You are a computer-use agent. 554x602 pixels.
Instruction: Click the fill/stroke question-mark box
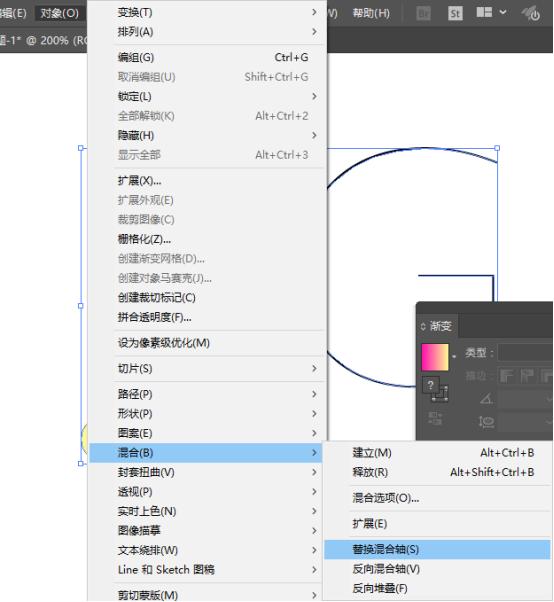click(x=431, y=385)
